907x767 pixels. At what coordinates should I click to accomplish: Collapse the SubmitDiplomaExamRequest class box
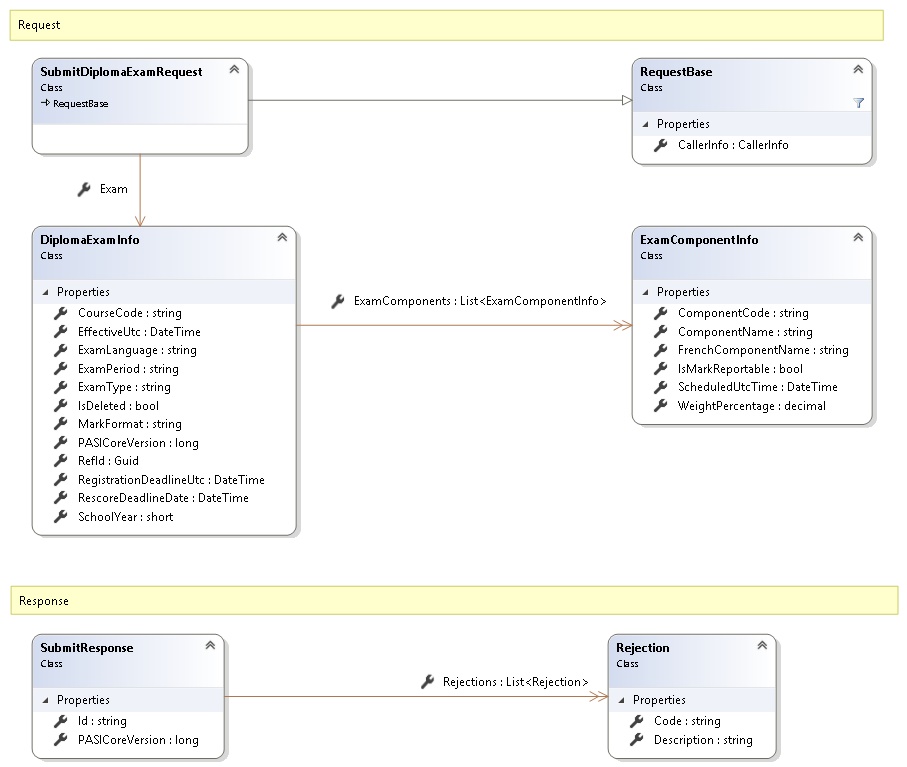tap(234, 70)
